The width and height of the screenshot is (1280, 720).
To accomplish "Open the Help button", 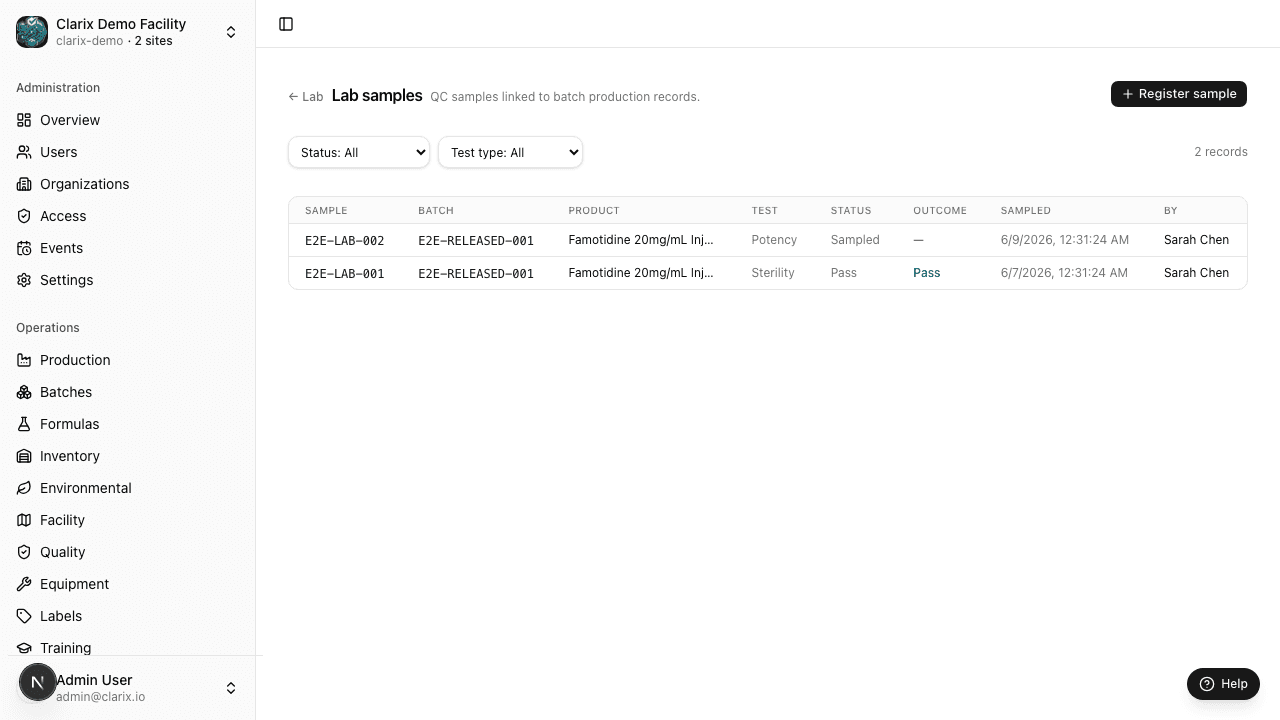I will (x=1223, y=684).
